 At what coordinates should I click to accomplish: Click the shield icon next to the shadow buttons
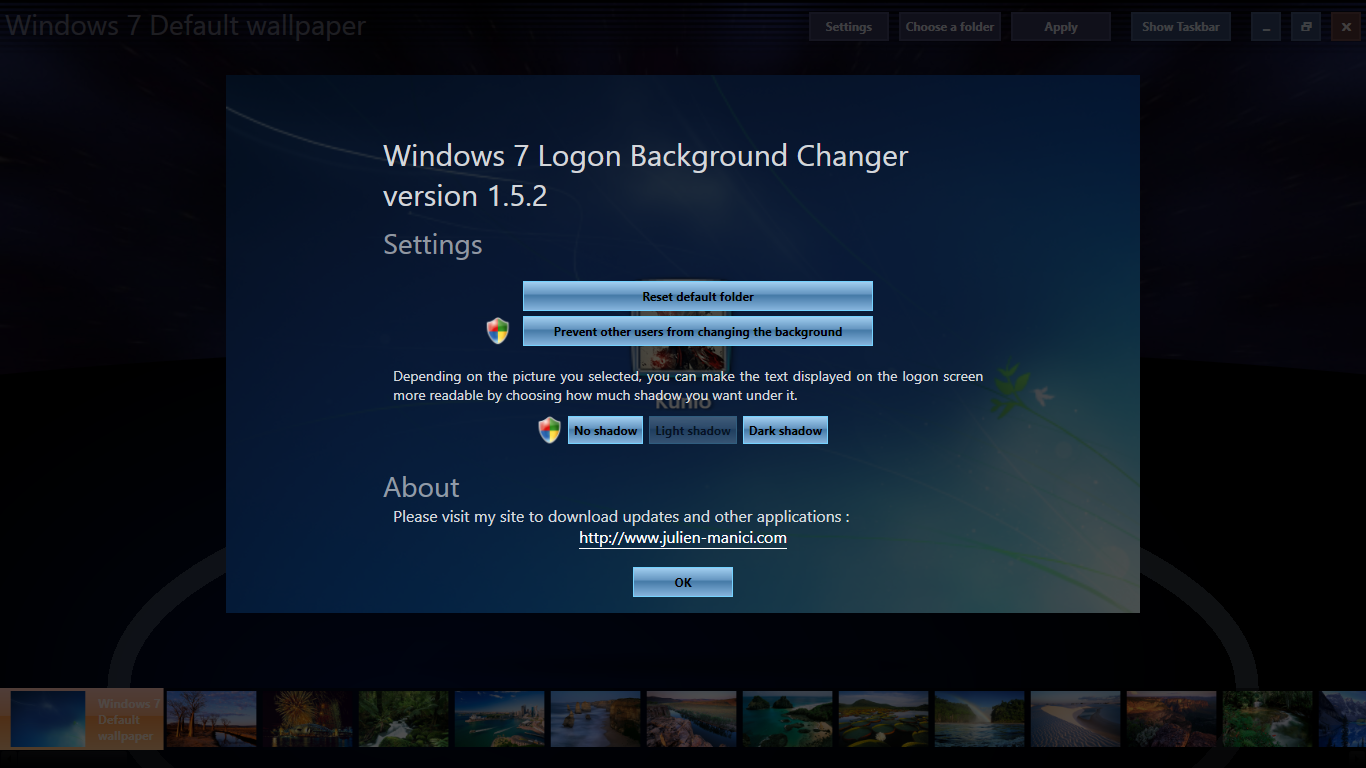click(549, 429)
